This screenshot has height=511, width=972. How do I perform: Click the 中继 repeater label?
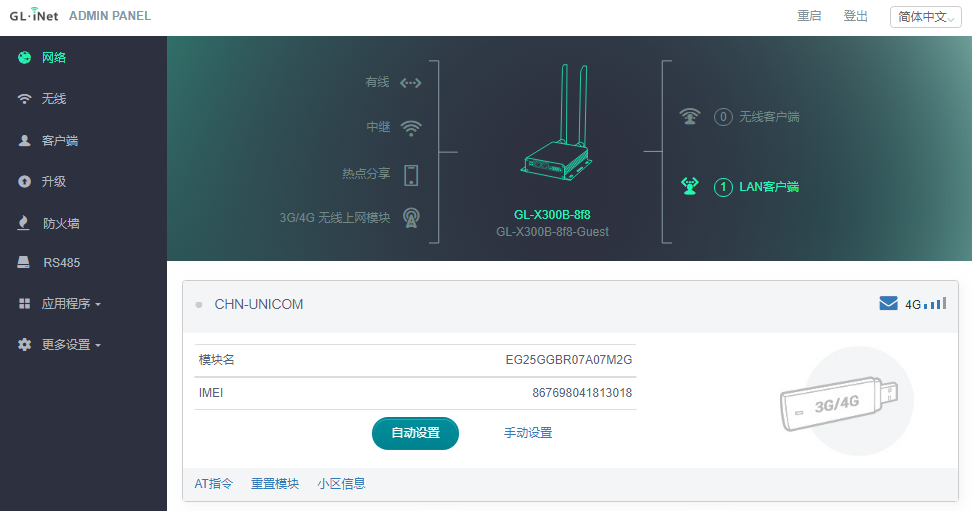(x=378, y=127)
